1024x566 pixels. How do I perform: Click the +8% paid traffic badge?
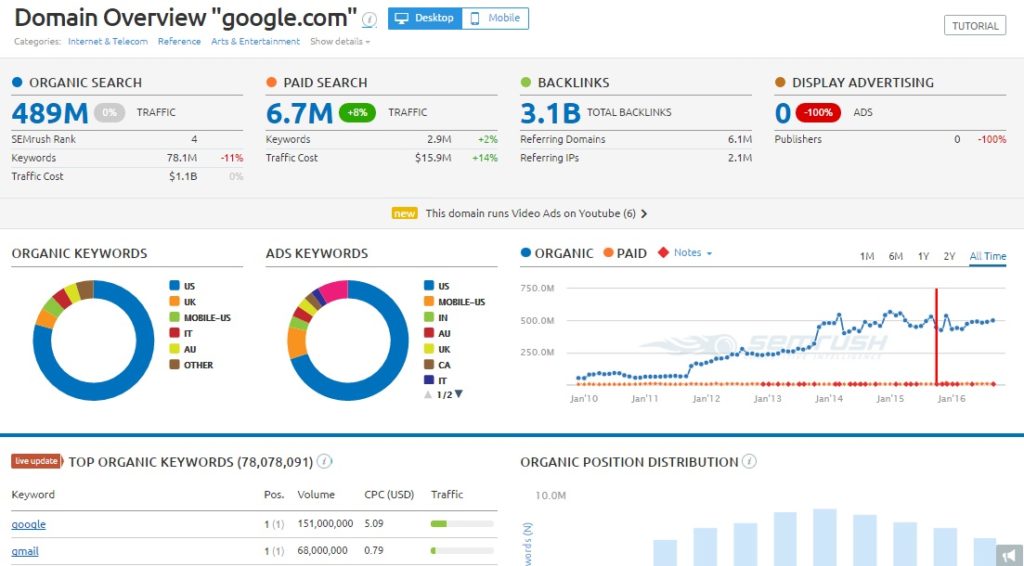tap(357, 112)
